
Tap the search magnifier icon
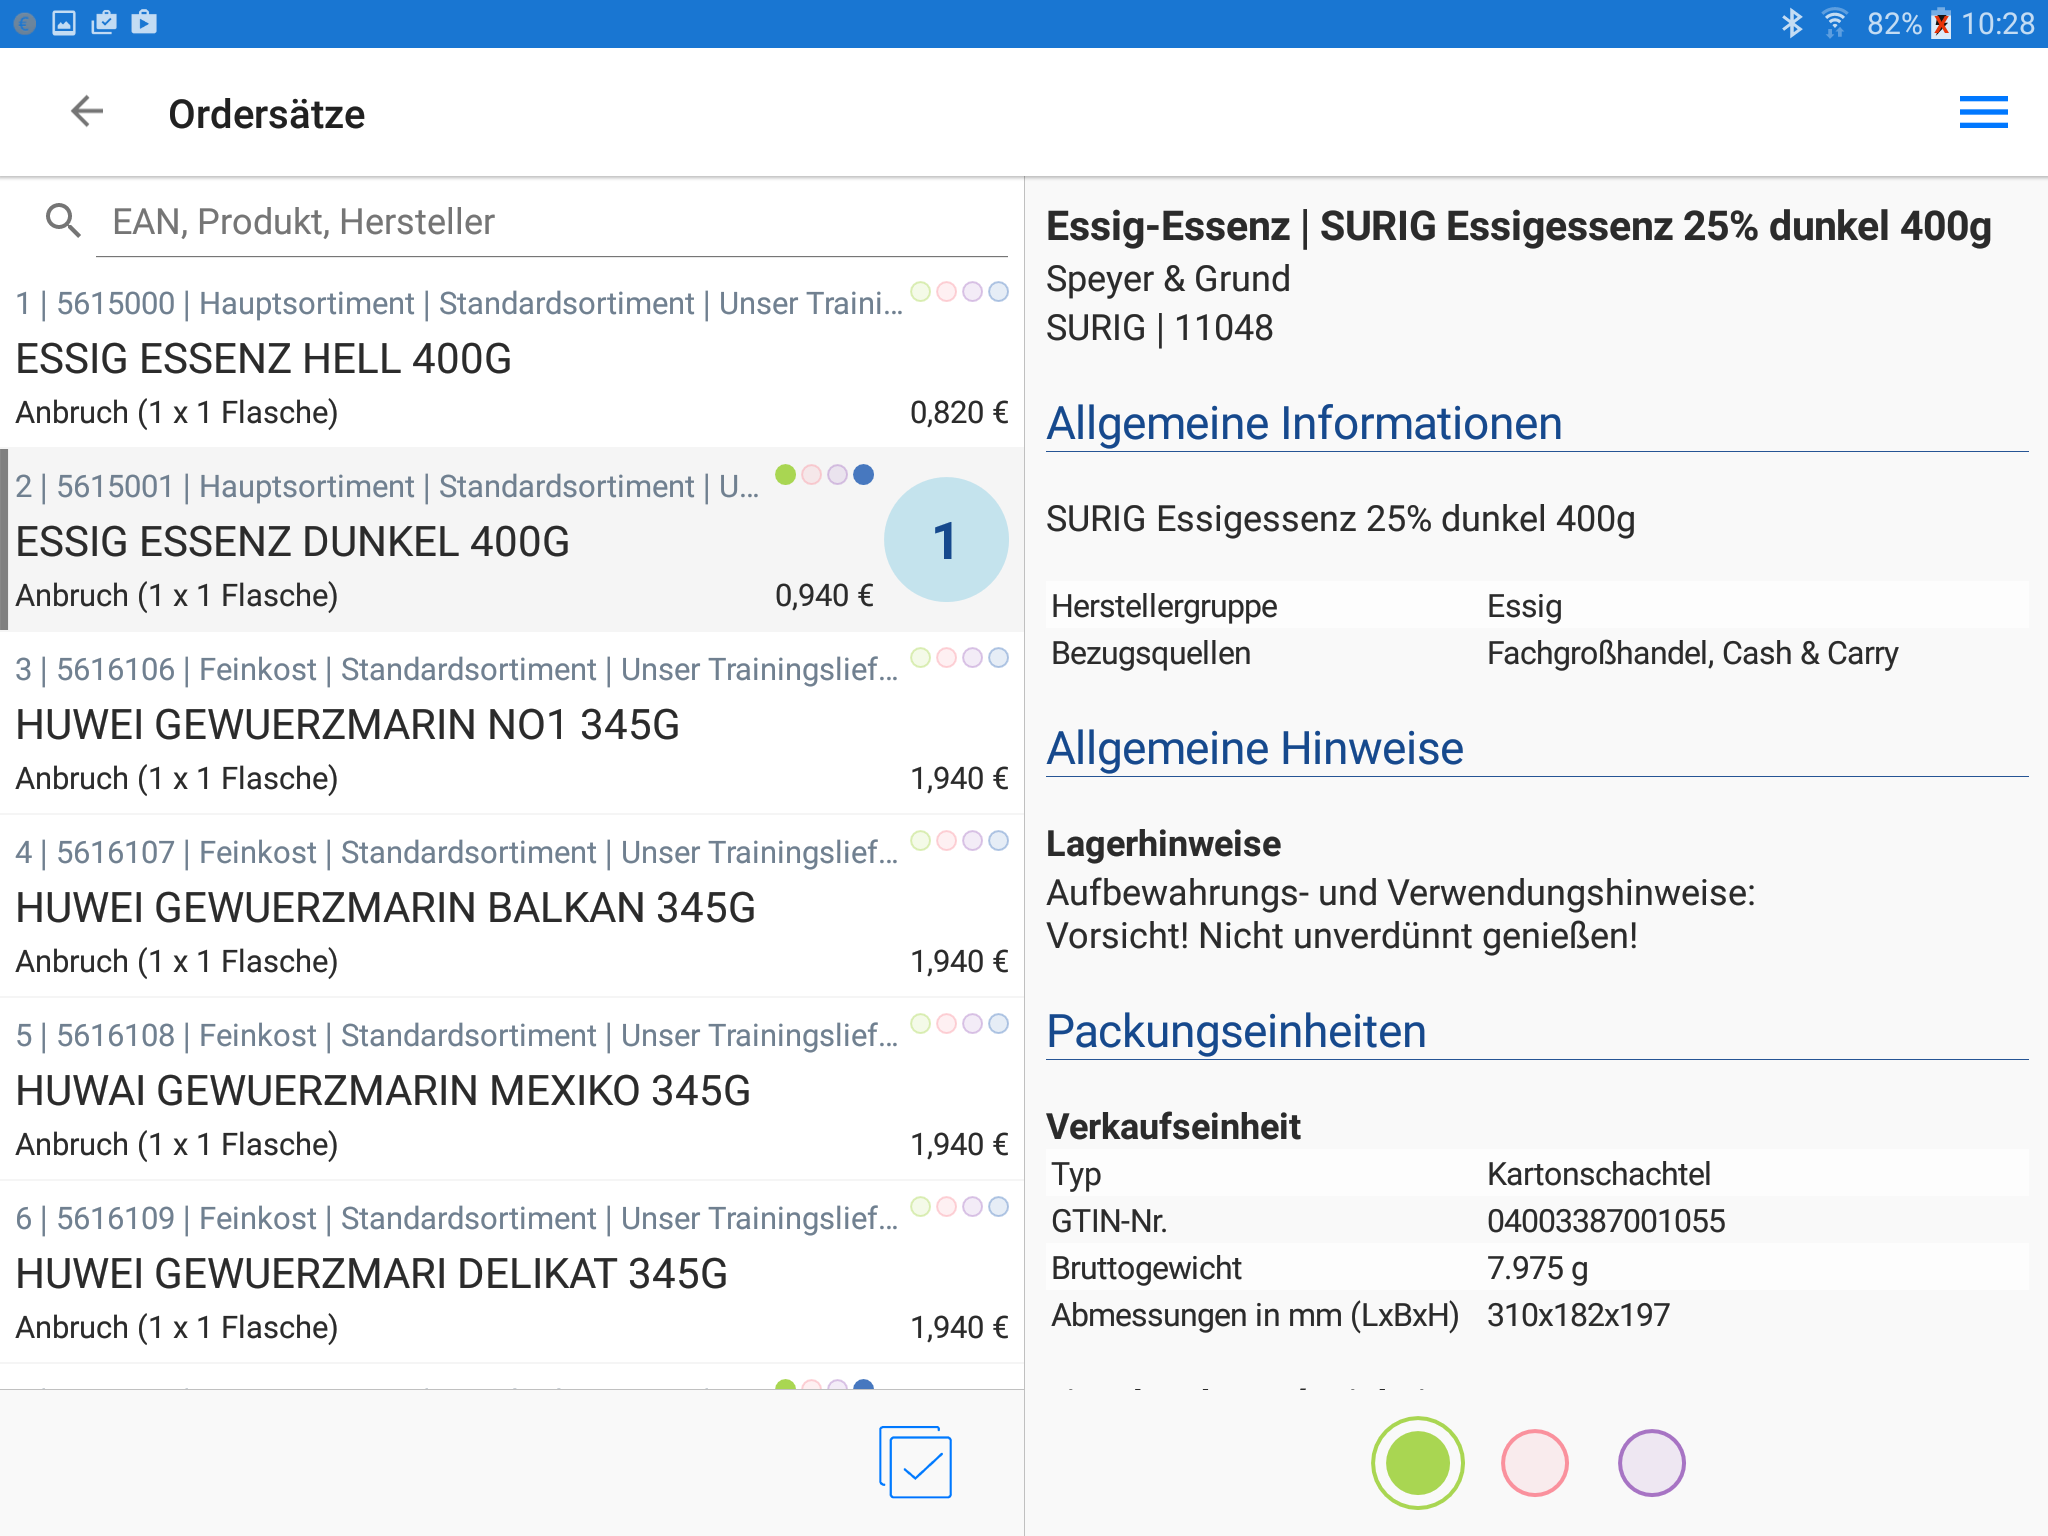[x=63, y=221]
